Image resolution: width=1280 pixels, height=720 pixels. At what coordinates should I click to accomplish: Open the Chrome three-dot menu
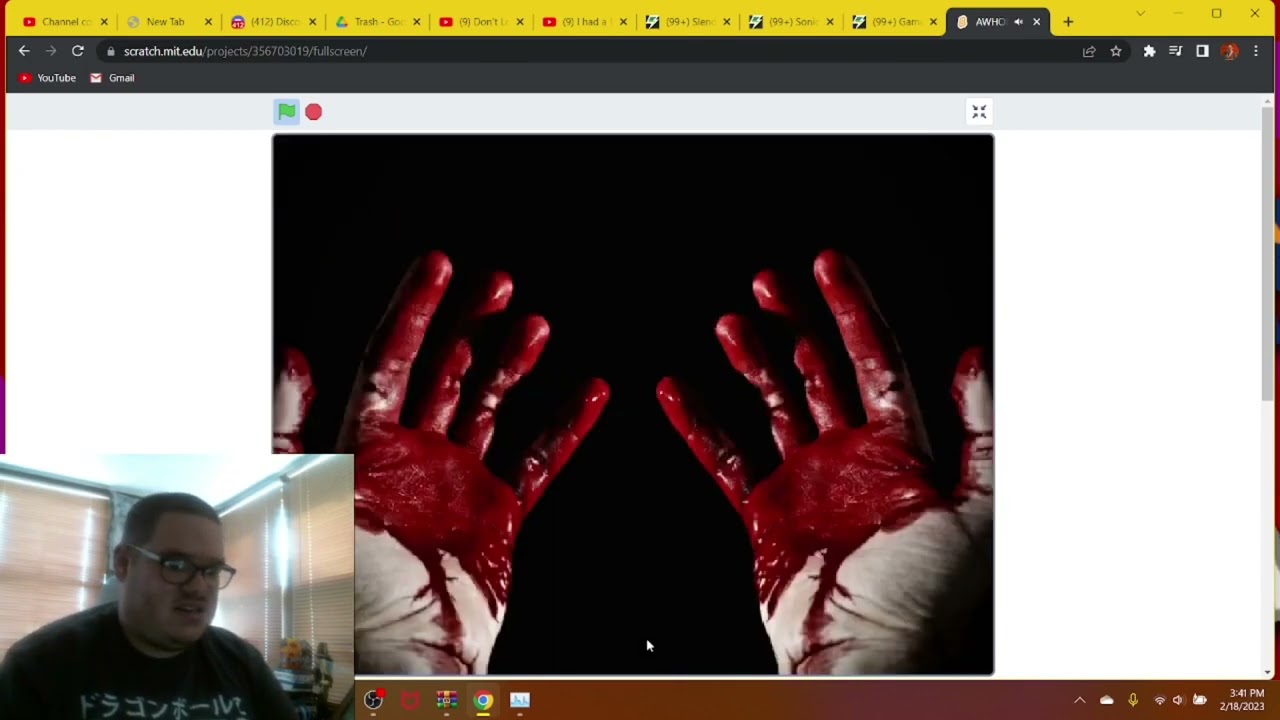tap(1256, 51)
